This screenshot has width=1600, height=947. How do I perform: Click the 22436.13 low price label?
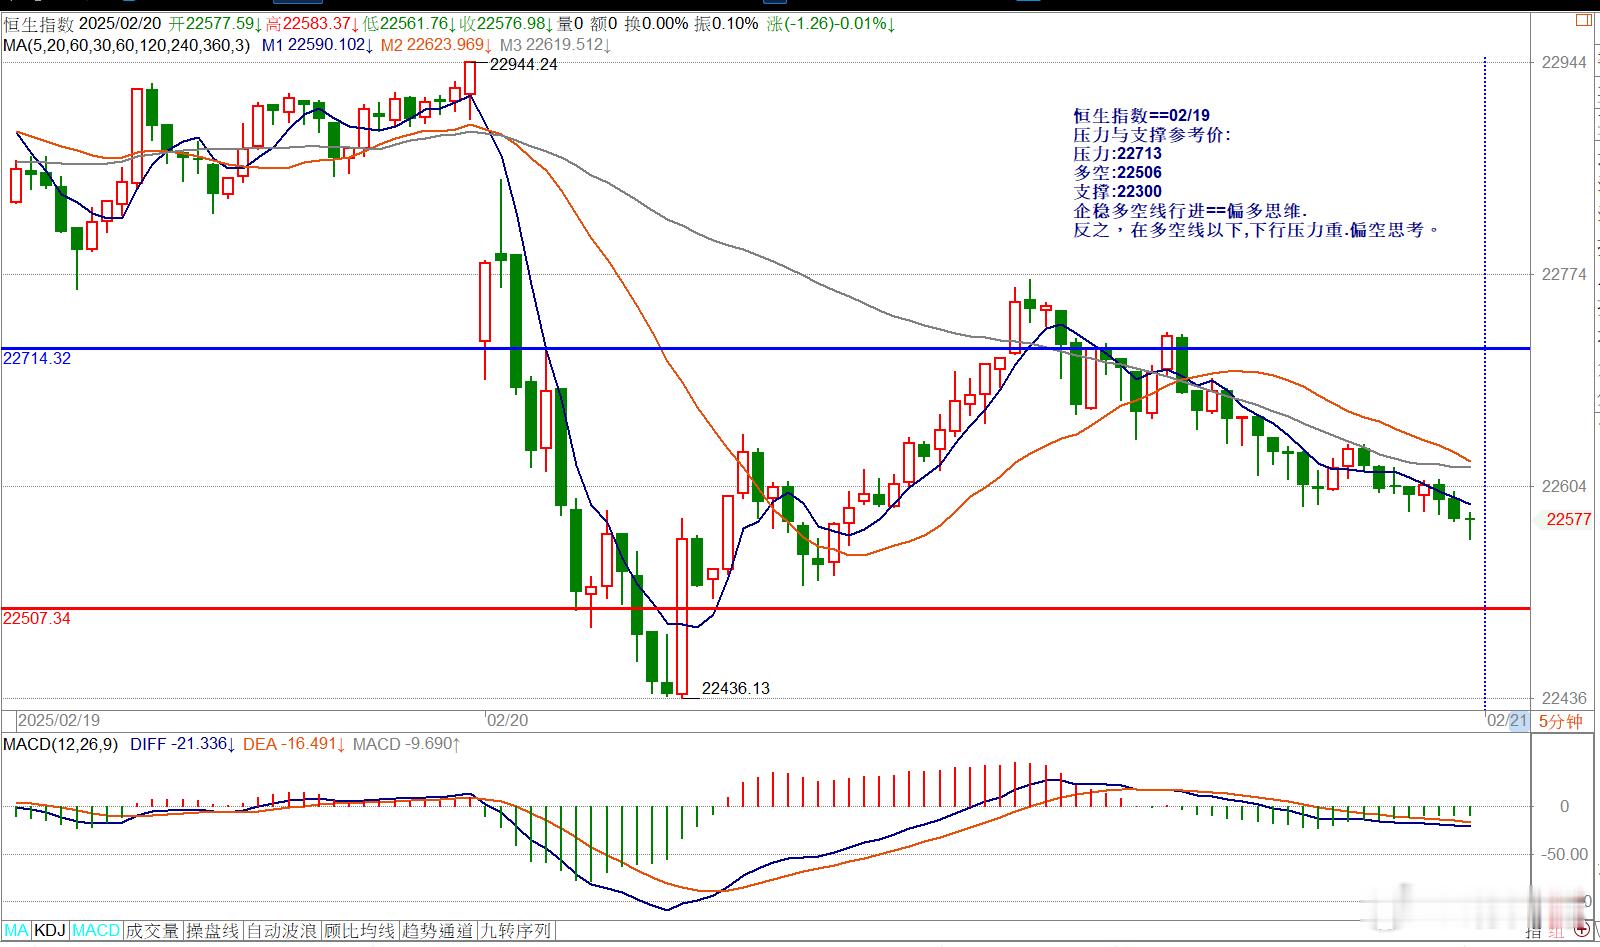[x=736, y=688]
